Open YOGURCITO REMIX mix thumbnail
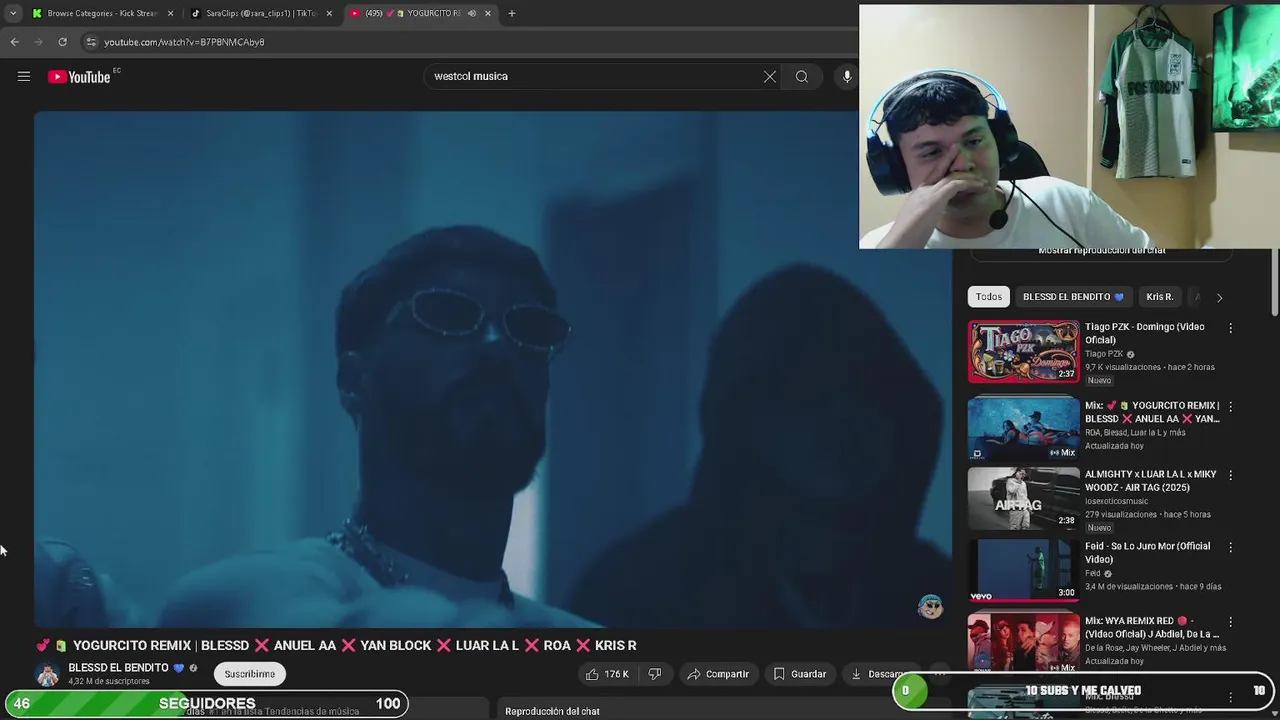Screen dimensions: 1280x720 tap(1024, 428)
